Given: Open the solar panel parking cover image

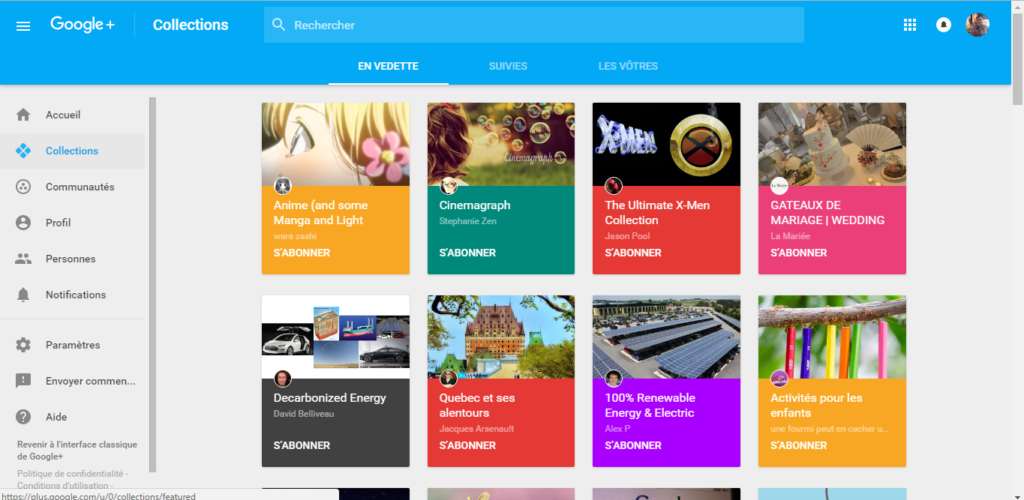Looking at the screenshot, I should (666, 337).
